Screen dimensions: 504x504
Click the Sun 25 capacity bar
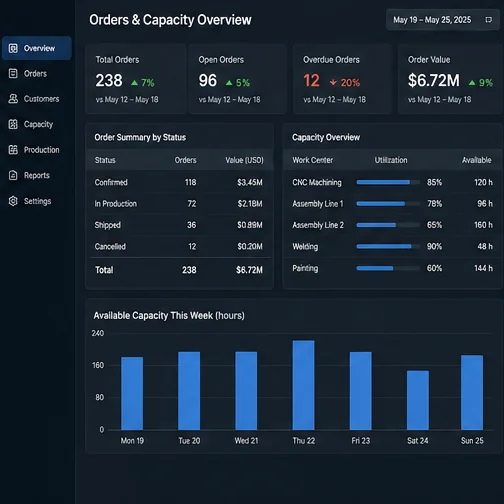tap(472, 392)
